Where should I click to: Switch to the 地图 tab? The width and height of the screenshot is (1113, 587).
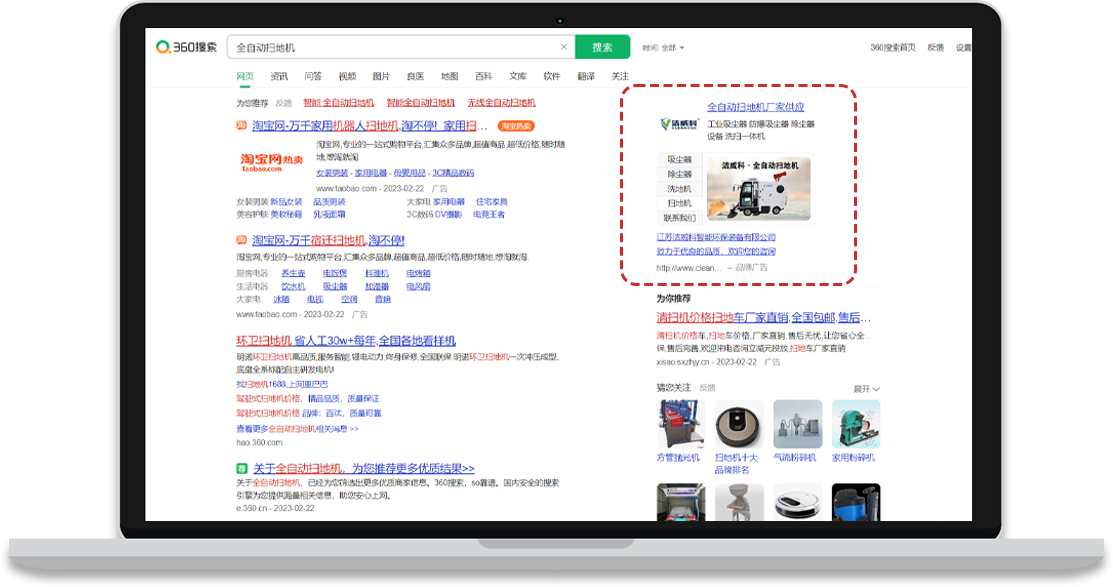pyautogui.click(x=449, y=76)
